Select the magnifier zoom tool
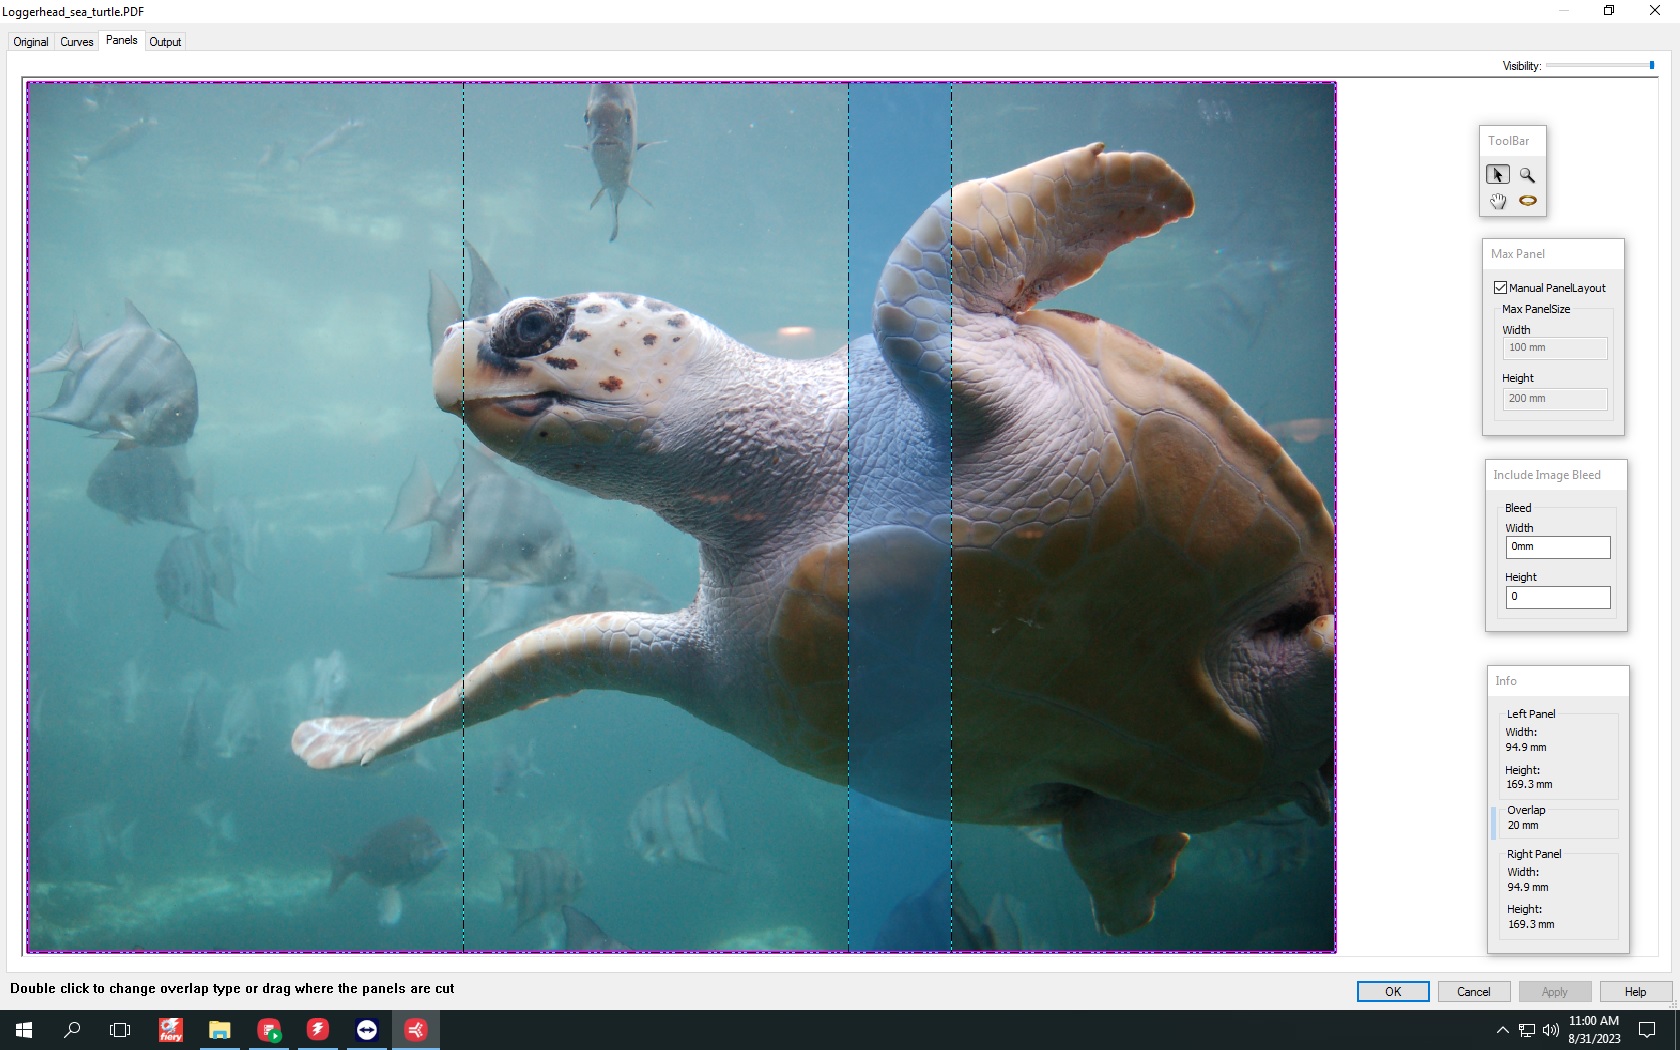 pos(1527,175)
